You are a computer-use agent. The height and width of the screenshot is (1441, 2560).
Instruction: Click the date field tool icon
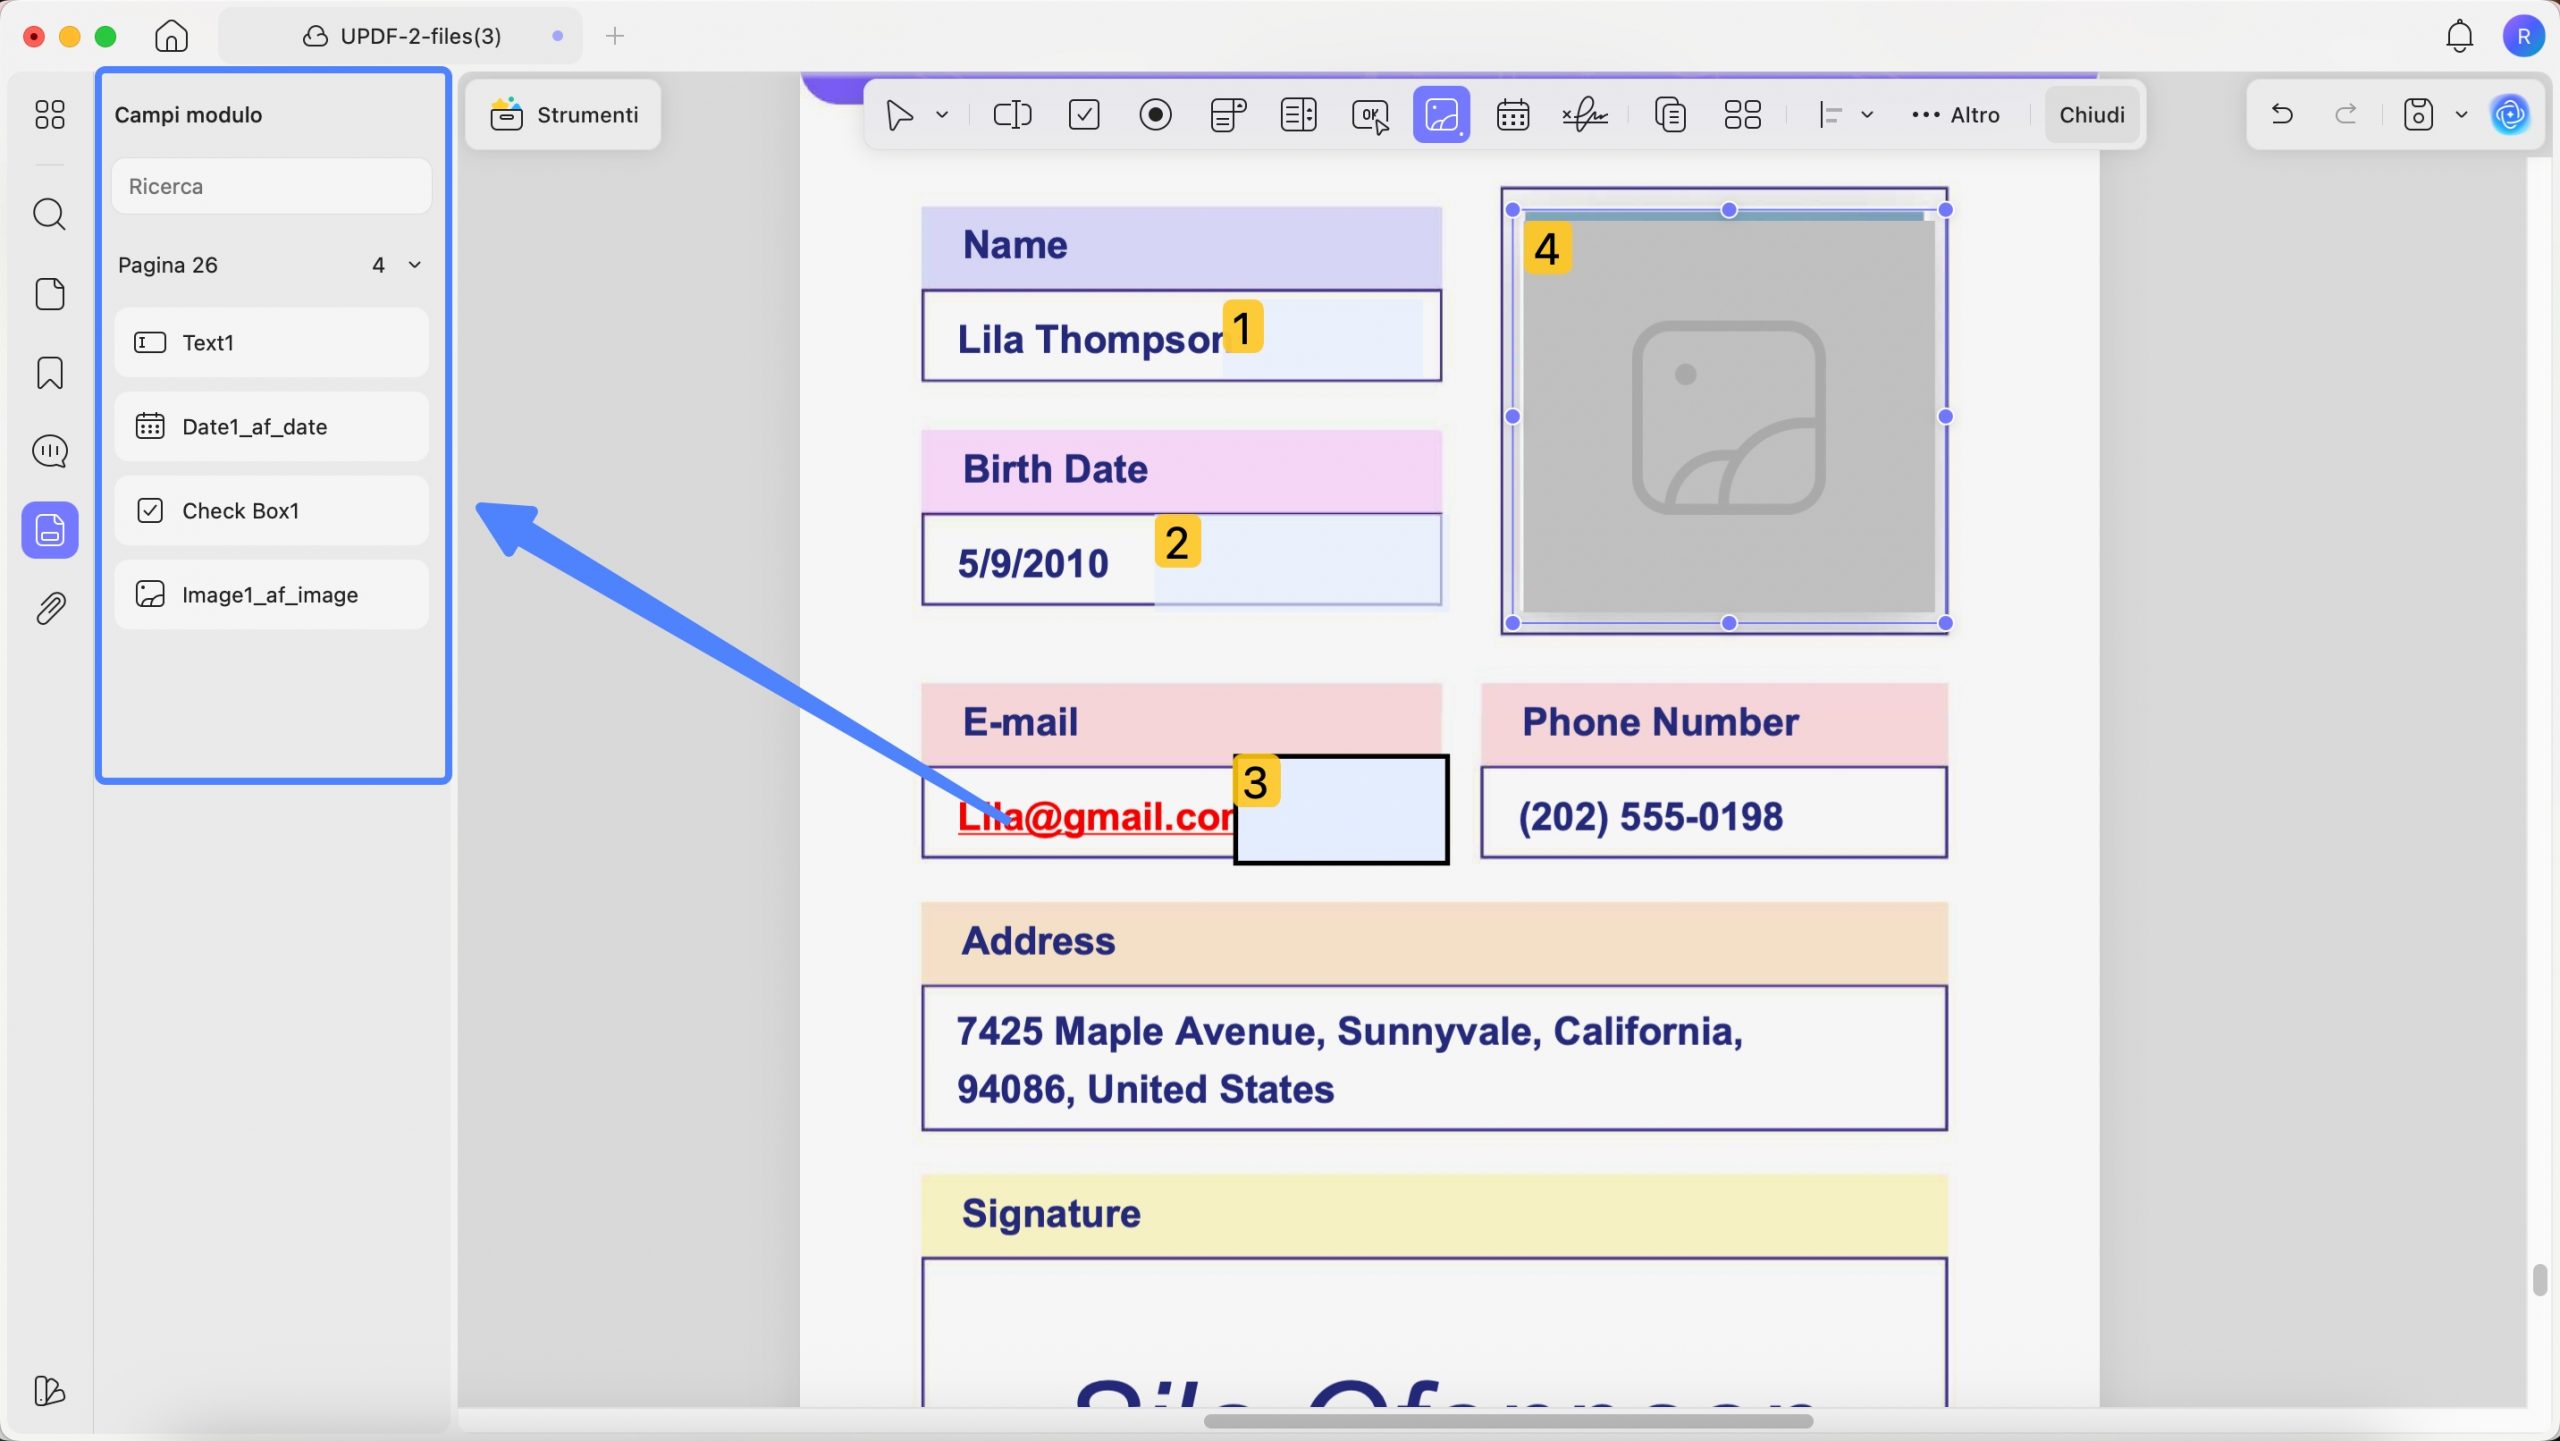(x=1512, y=115)
